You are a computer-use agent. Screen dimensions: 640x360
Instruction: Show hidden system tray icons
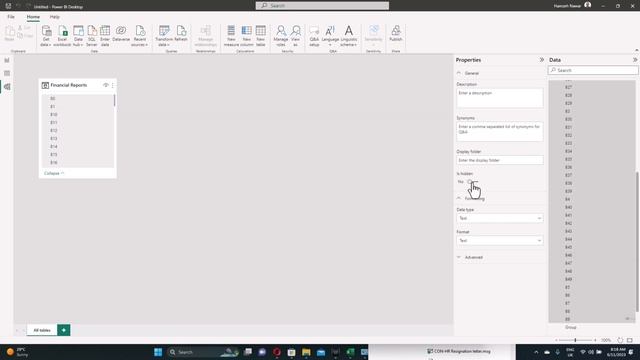coord(536,352)
